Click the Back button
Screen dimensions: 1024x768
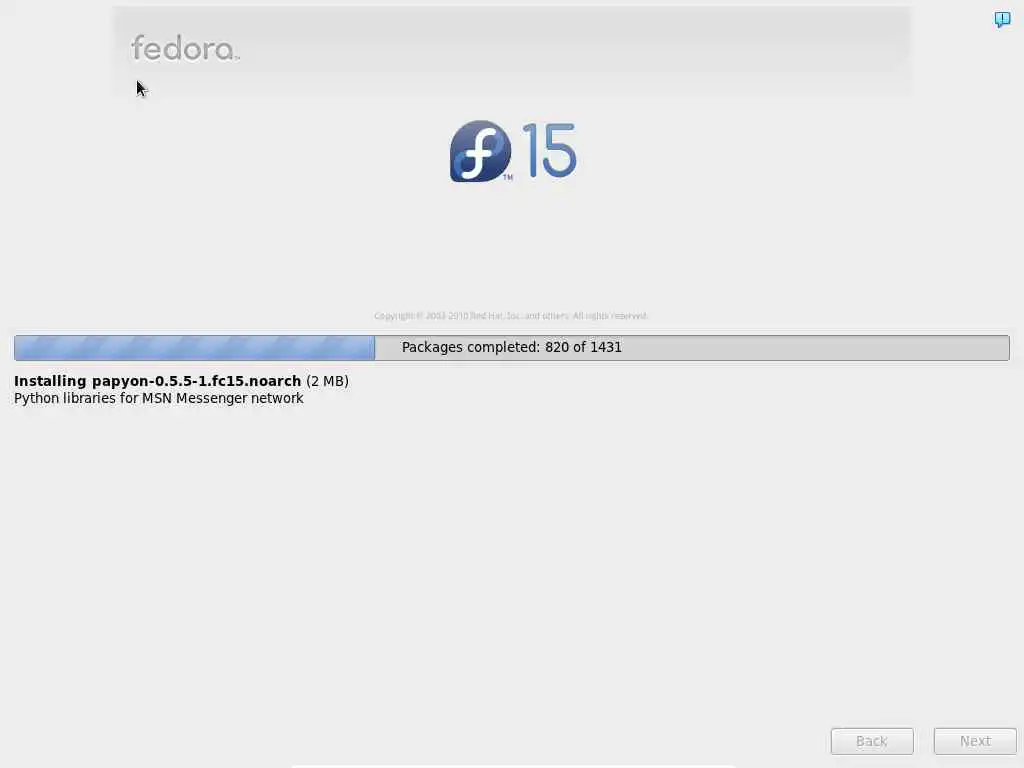[x=872, y=741]
